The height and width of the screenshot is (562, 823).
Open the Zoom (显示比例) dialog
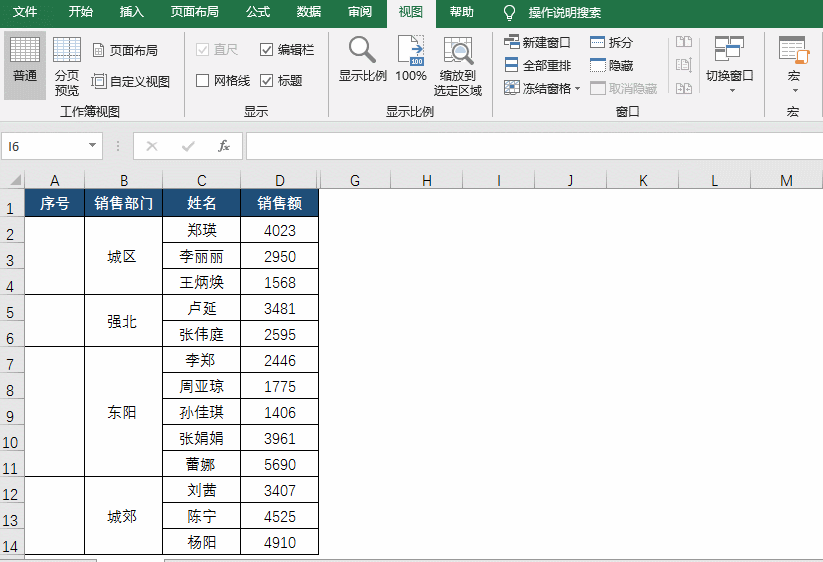362,59
